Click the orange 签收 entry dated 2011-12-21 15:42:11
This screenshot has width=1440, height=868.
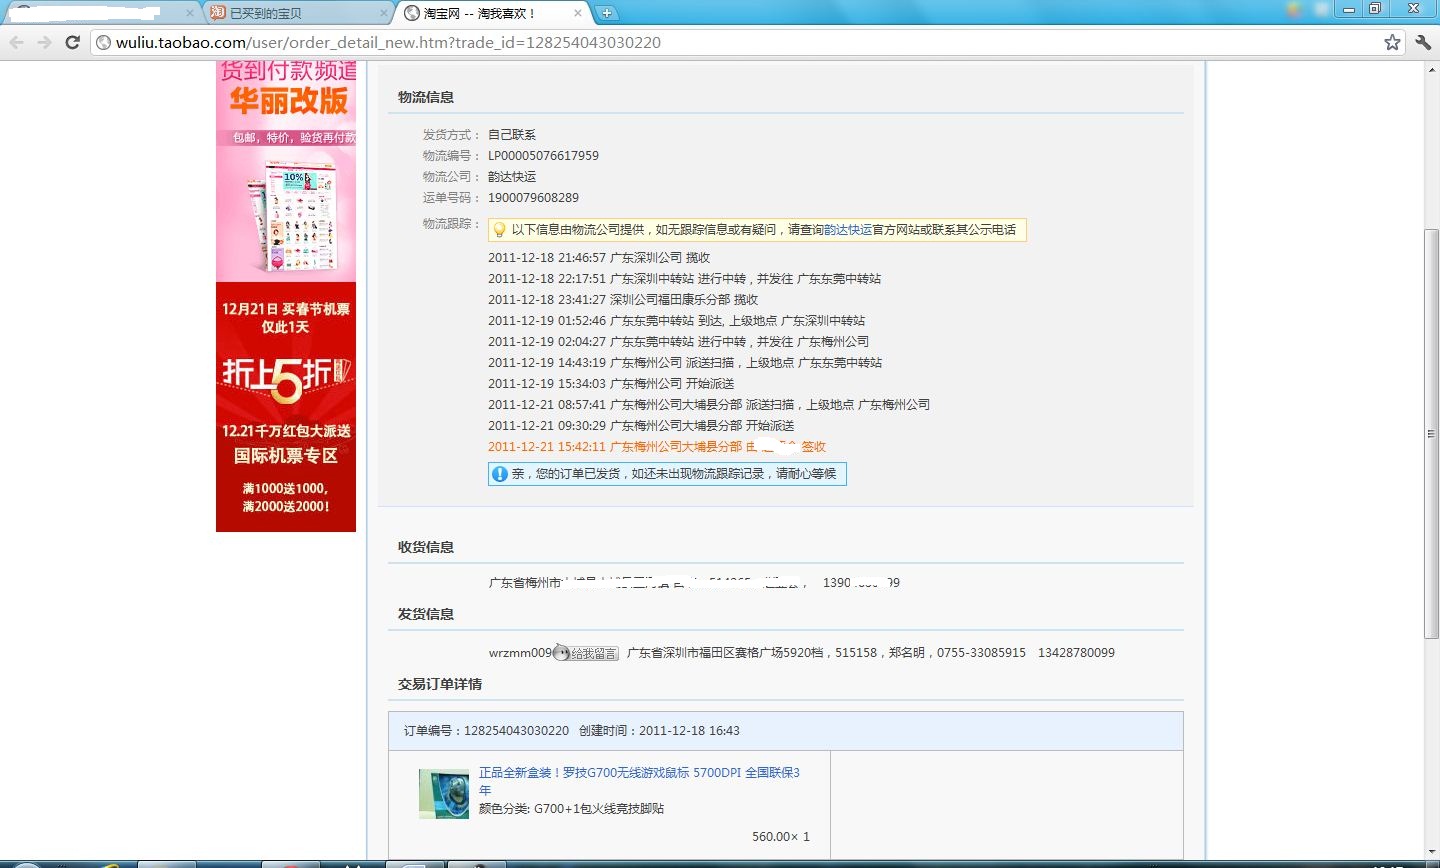click(x=657, y=447)
